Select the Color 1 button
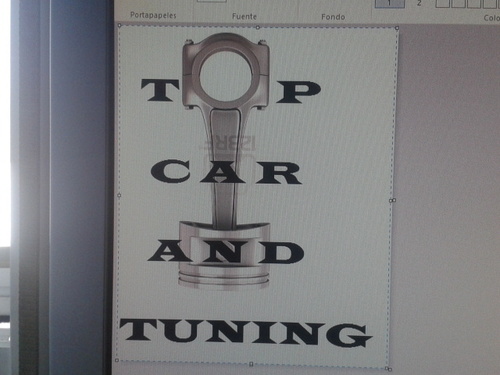 [x=389, y=3]
